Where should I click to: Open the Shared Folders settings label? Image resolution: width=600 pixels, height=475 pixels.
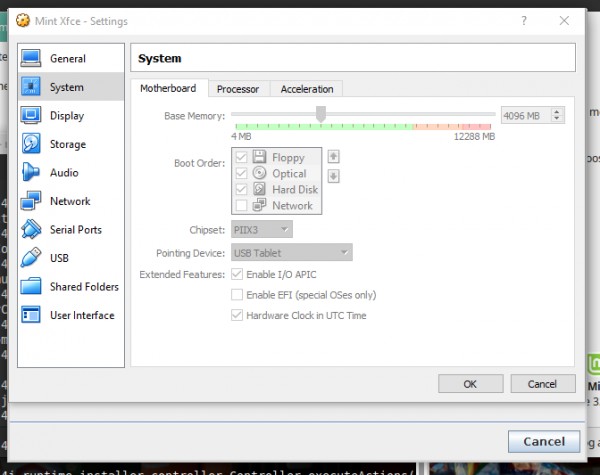click(x=84, y=287)
